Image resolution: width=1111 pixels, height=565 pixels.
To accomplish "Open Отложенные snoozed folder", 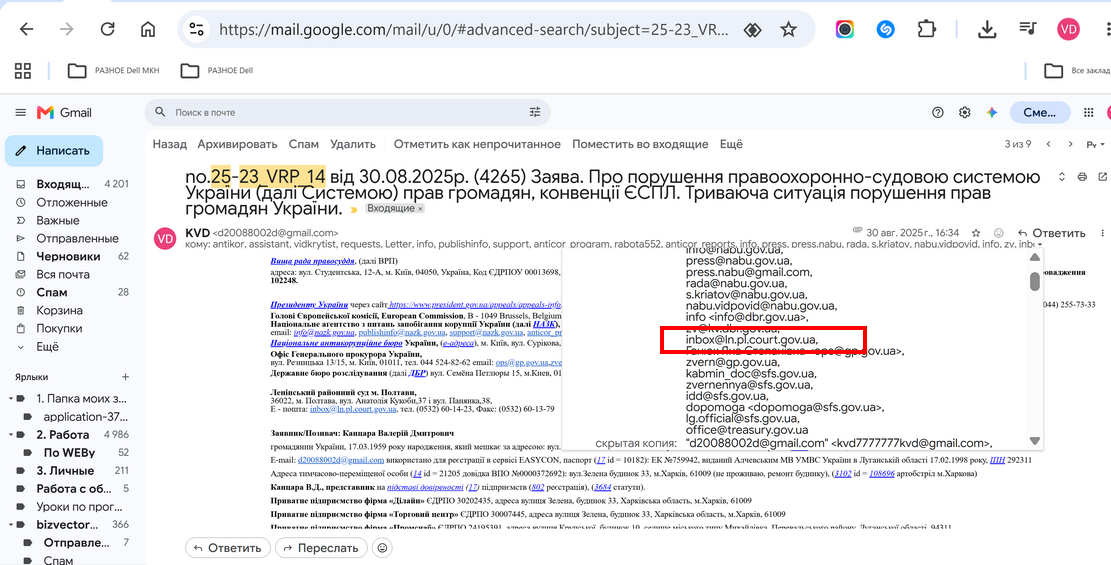I will [71, 202].
